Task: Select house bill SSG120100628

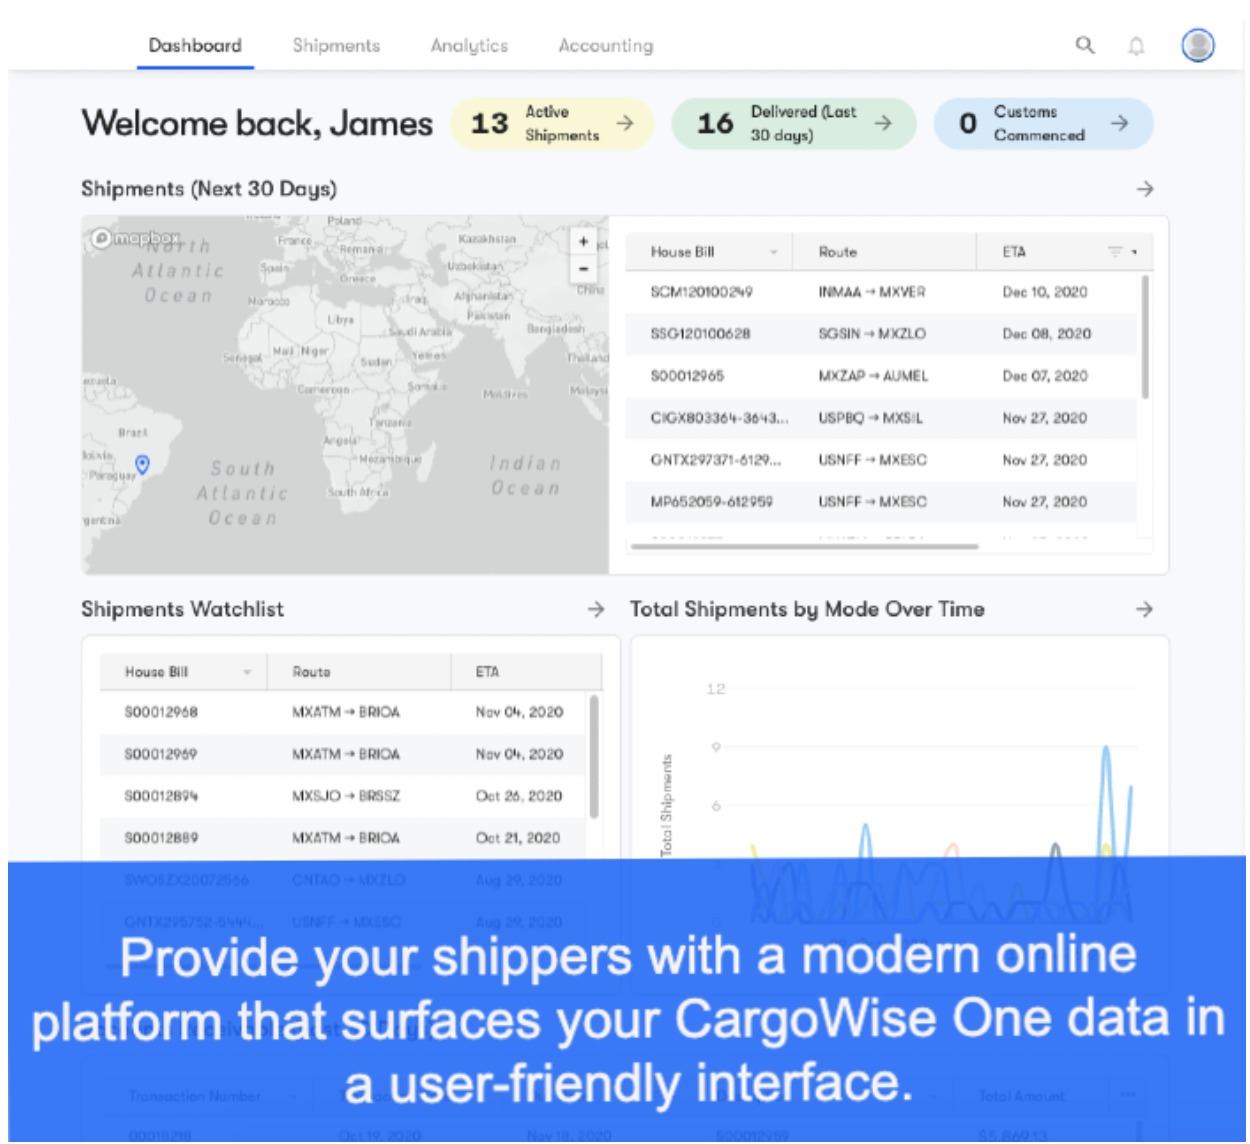Action: coord(700,334)
